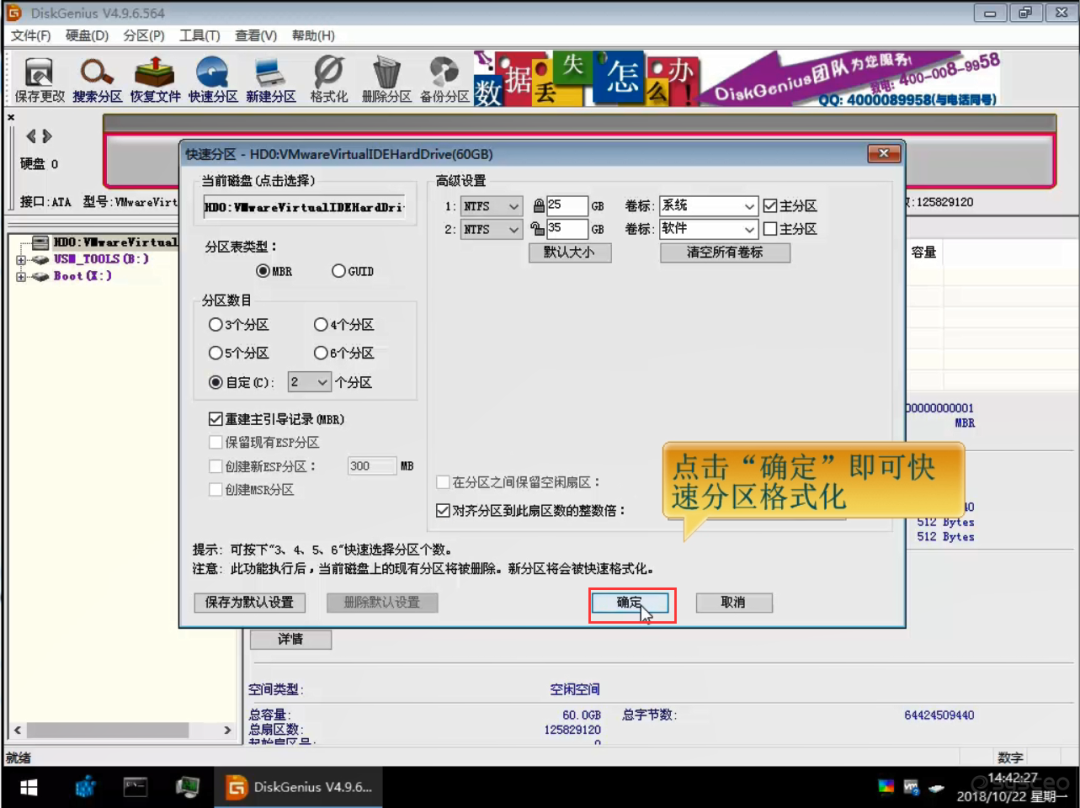Open the 备份分区 (Backup Partition) tool
This screenshot has height=808, width=1080.
pos(444,80)
